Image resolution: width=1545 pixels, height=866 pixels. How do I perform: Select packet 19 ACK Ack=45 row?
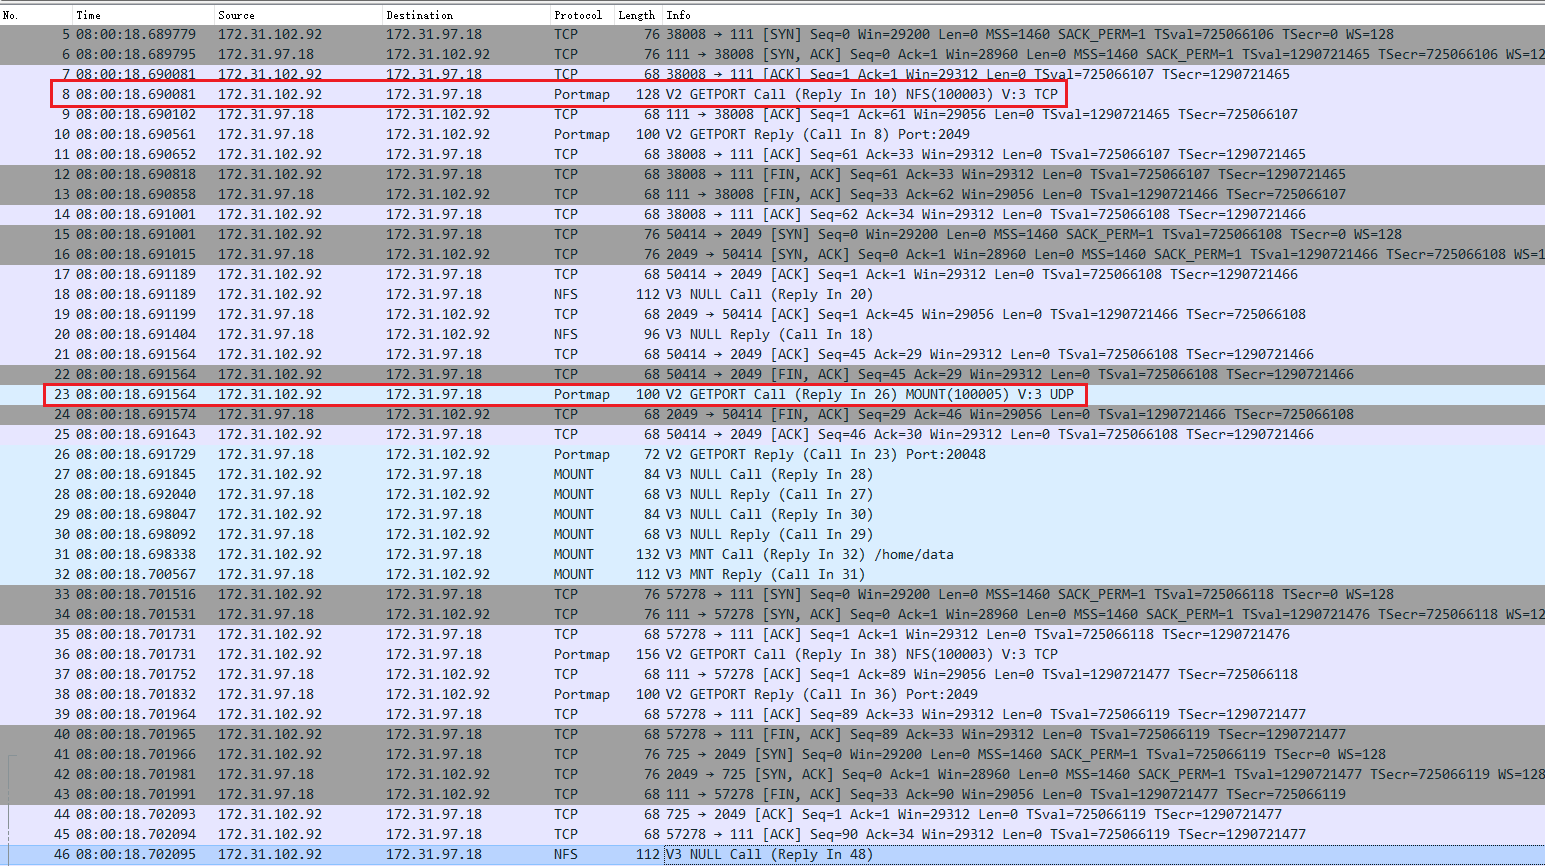click(772, 314)
